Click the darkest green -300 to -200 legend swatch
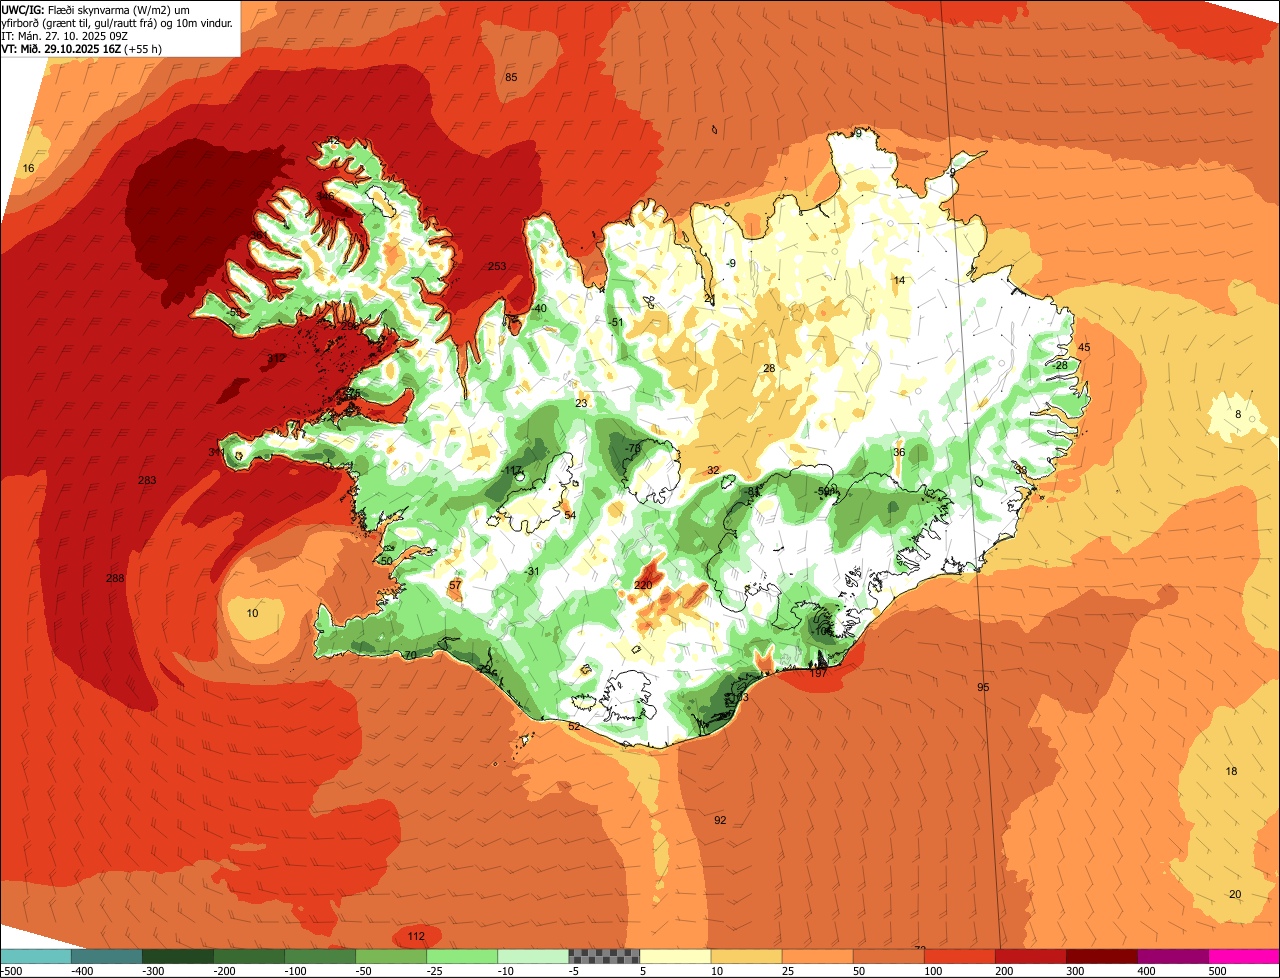1280x978 pixels. [177, 955]
